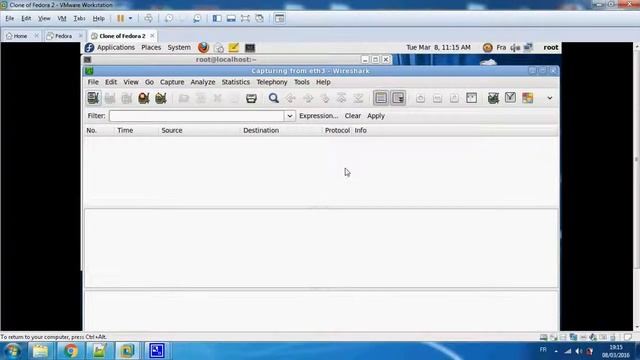Click the notes launcher icon in GNOME panel
The height and width of the screenshot is (360, 640).
[233, 47]
